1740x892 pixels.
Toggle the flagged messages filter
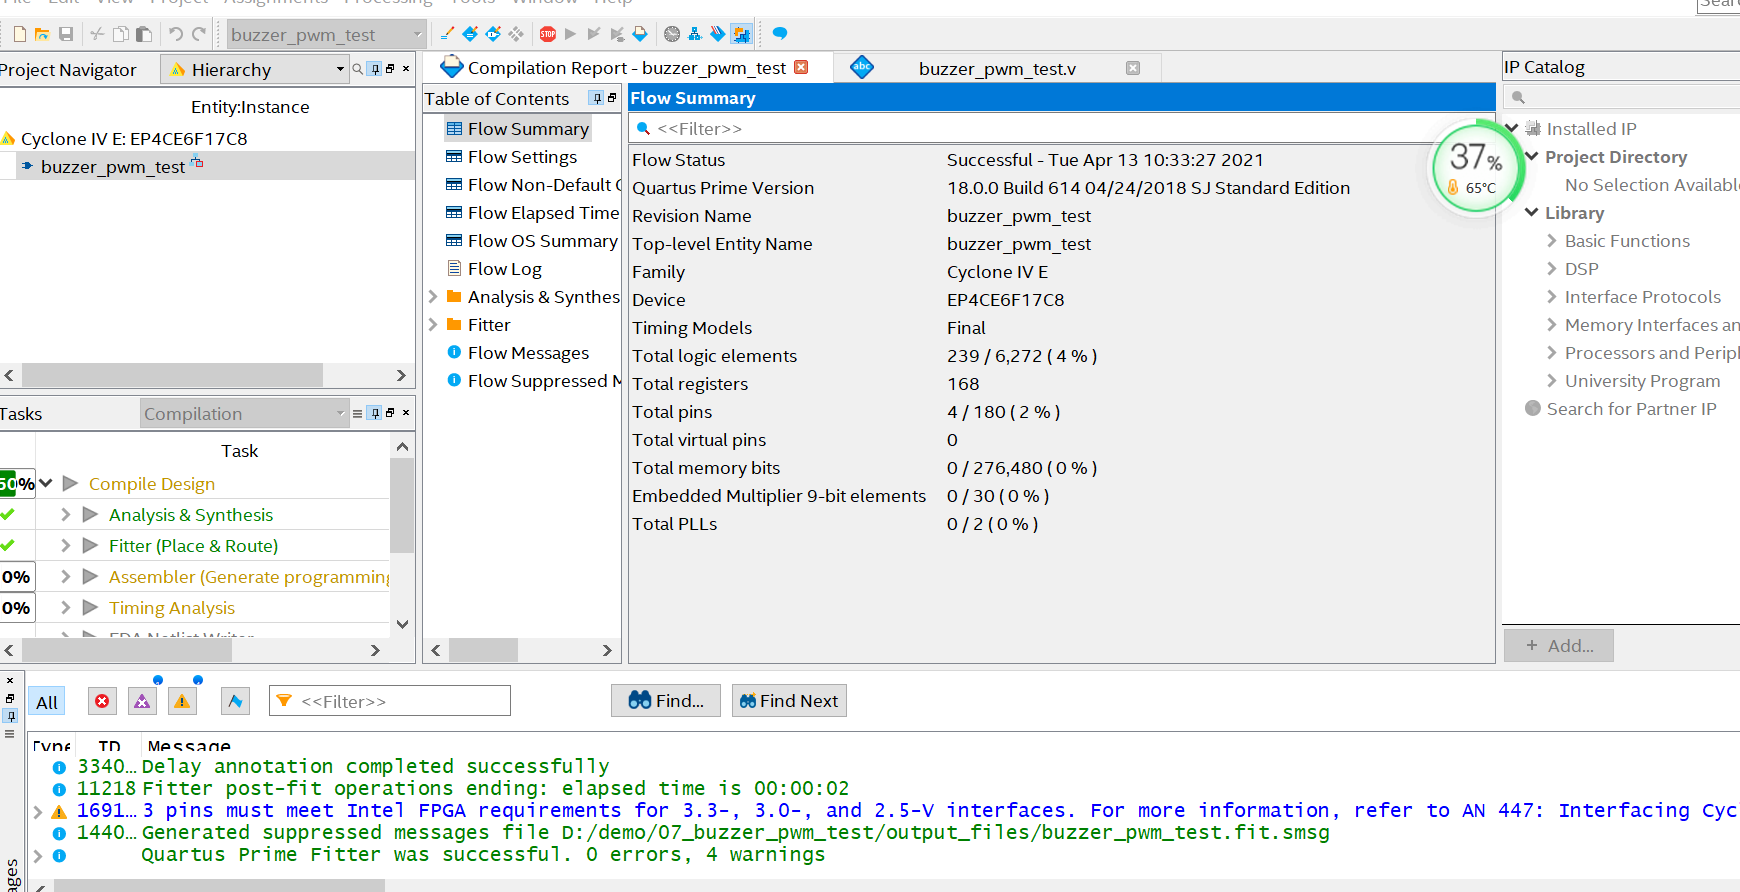tap(235, 701)
